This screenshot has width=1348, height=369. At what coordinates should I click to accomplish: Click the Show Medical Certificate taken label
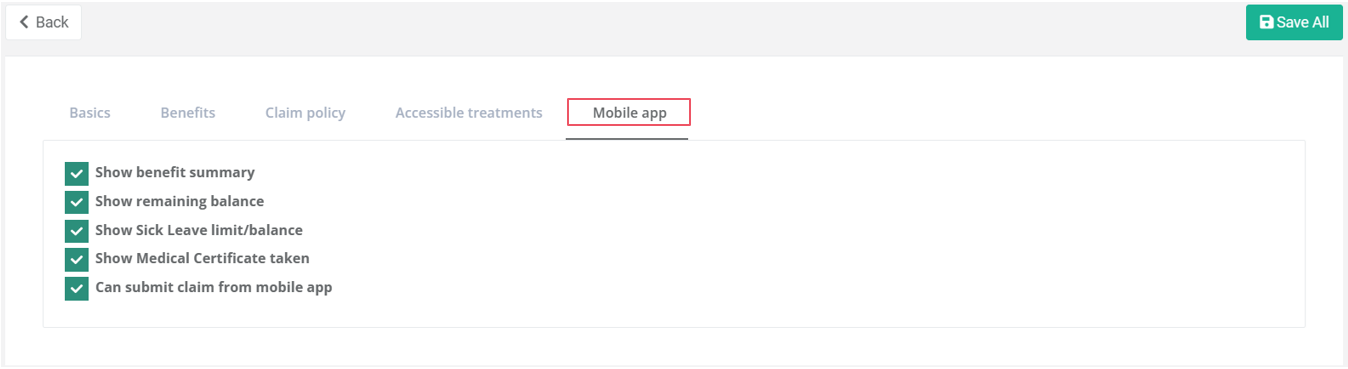202,258
